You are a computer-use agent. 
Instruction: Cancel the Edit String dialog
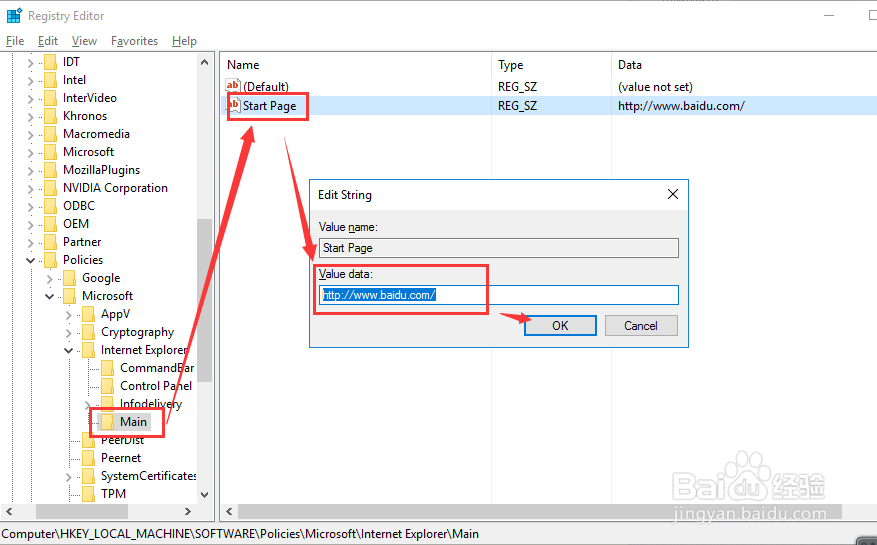pyautogui.click(x=641, y=326)
